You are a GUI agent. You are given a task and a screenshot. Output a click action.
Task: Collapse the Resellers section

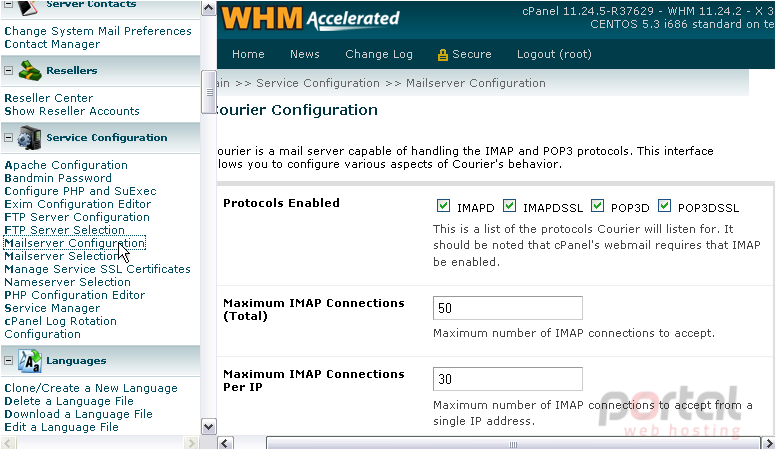pyautogui.click(x=8, y=70)
